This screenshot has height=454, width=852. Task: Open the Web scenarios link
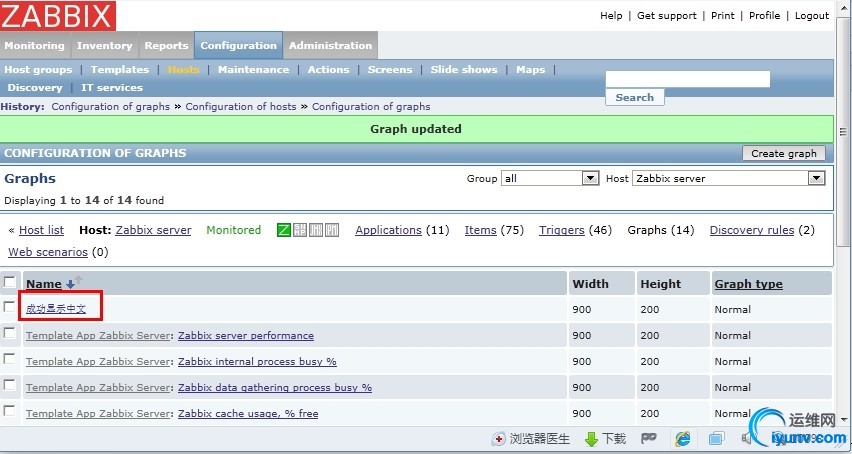[x=48, y=252]
